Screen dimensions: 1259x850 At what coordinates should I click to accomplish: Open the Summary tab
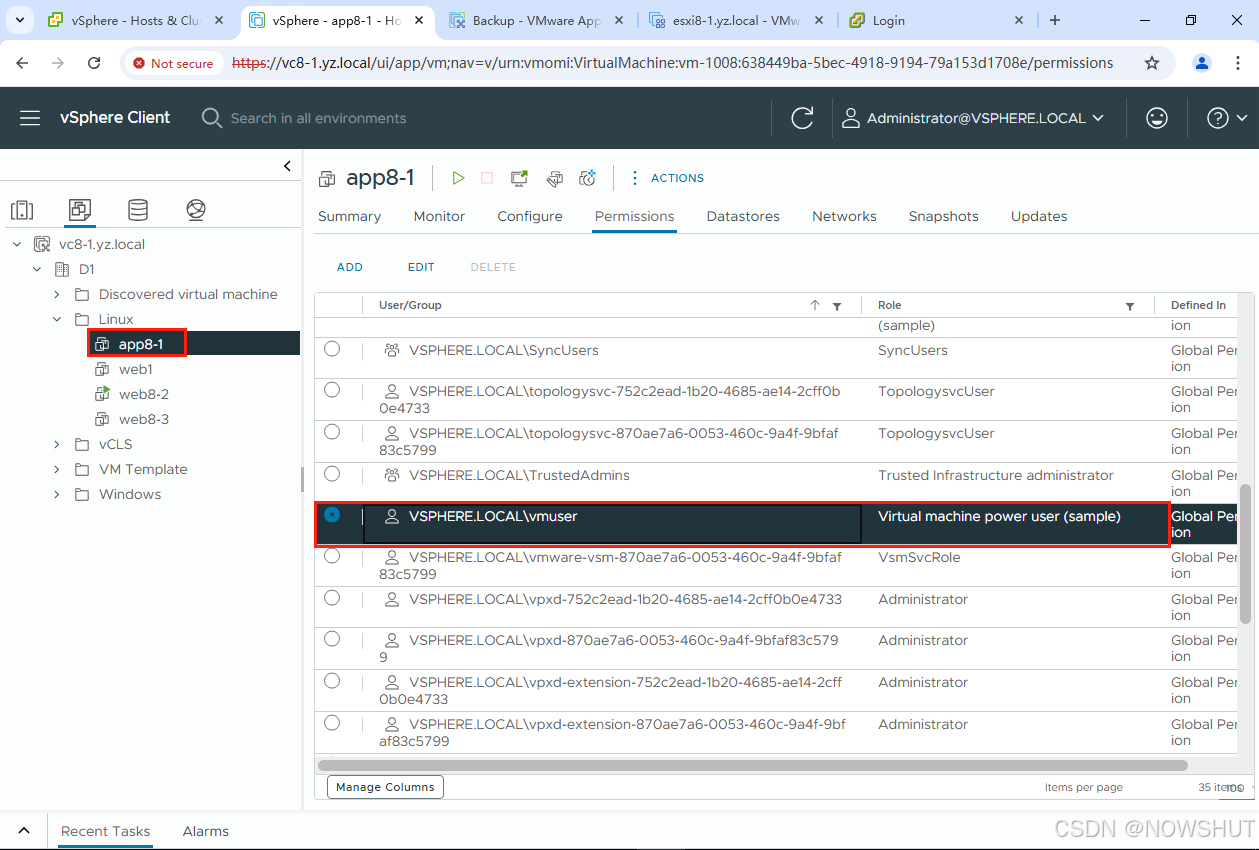[x=349, y=216]
